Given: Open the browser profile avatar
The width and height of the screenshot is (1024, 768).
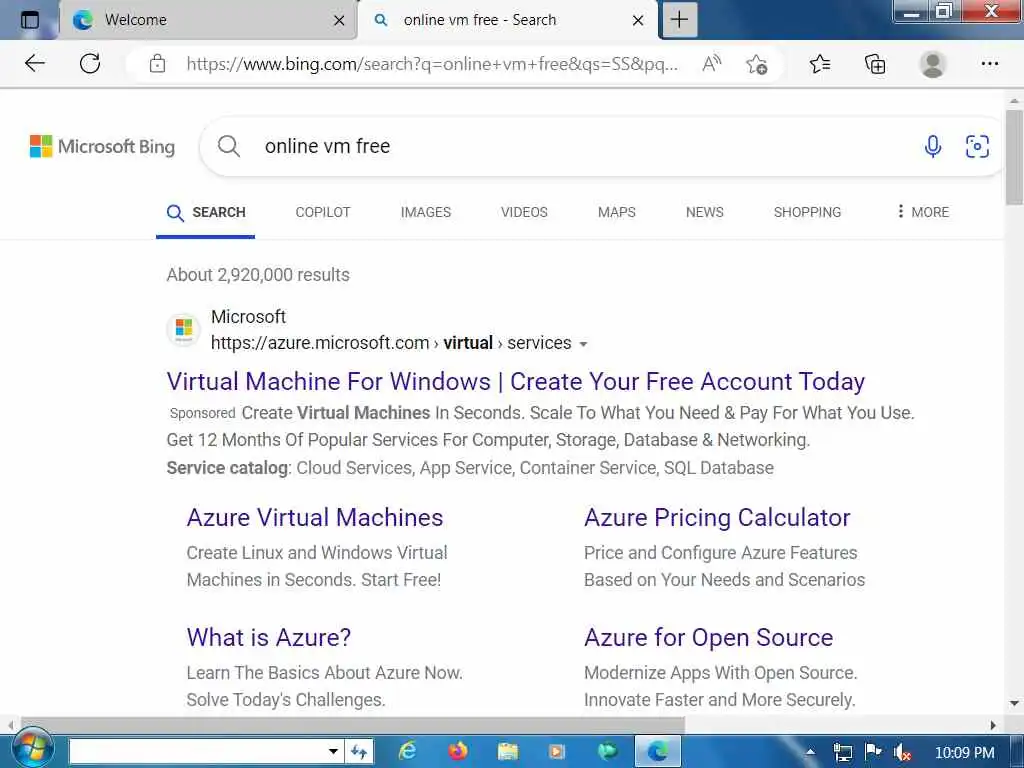Looking at the screenshot, I should tap(932, 64).
